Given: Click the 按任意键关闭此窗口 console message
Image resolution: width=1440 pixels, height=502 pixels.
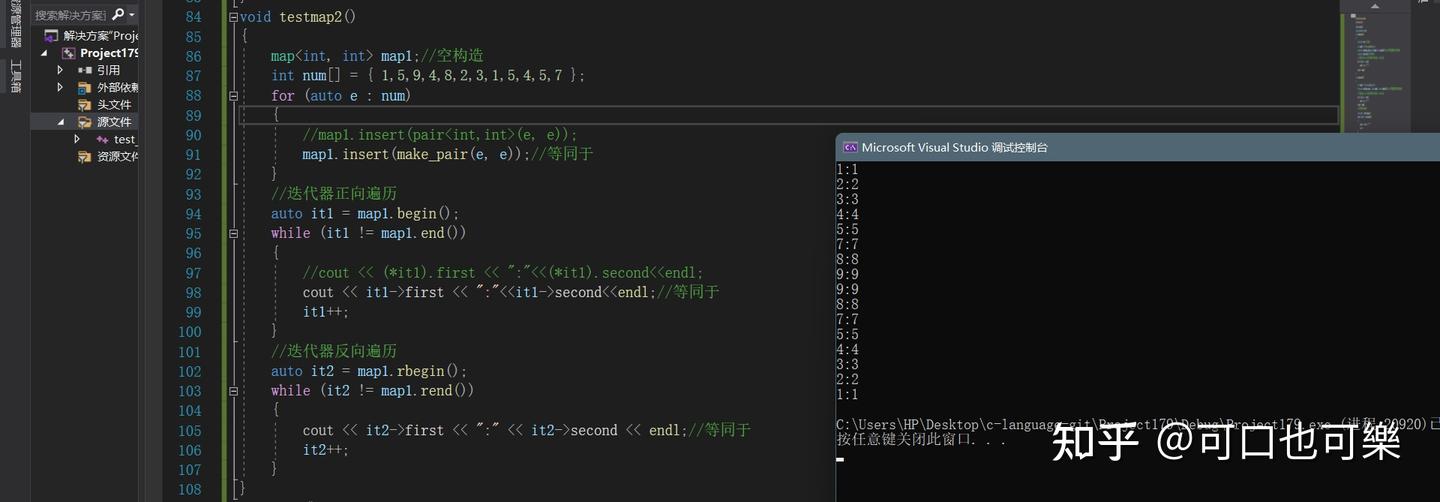Looking at the screenshot, I should pos(922,440).
